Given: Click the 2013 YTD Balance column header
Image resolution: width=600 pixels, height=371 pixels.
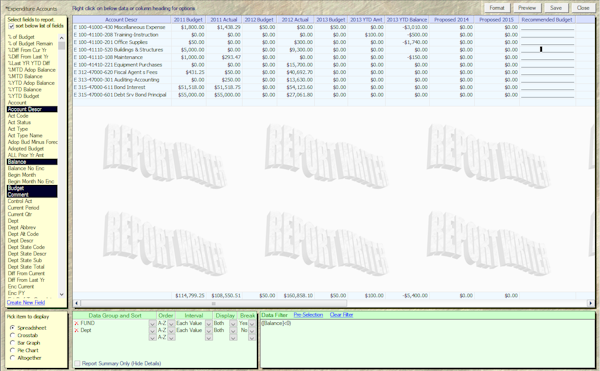Looking at the screenshot, I should tap(407, 20).
